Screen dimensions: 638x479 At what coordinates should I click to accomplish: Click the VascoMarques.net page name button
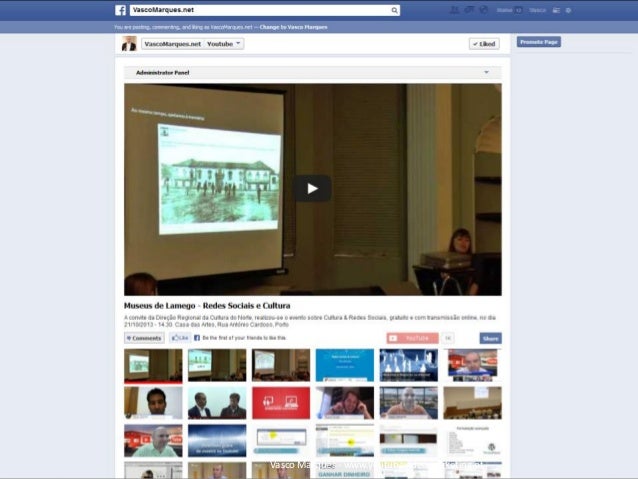pyautogui.click(x=173, y=44)
